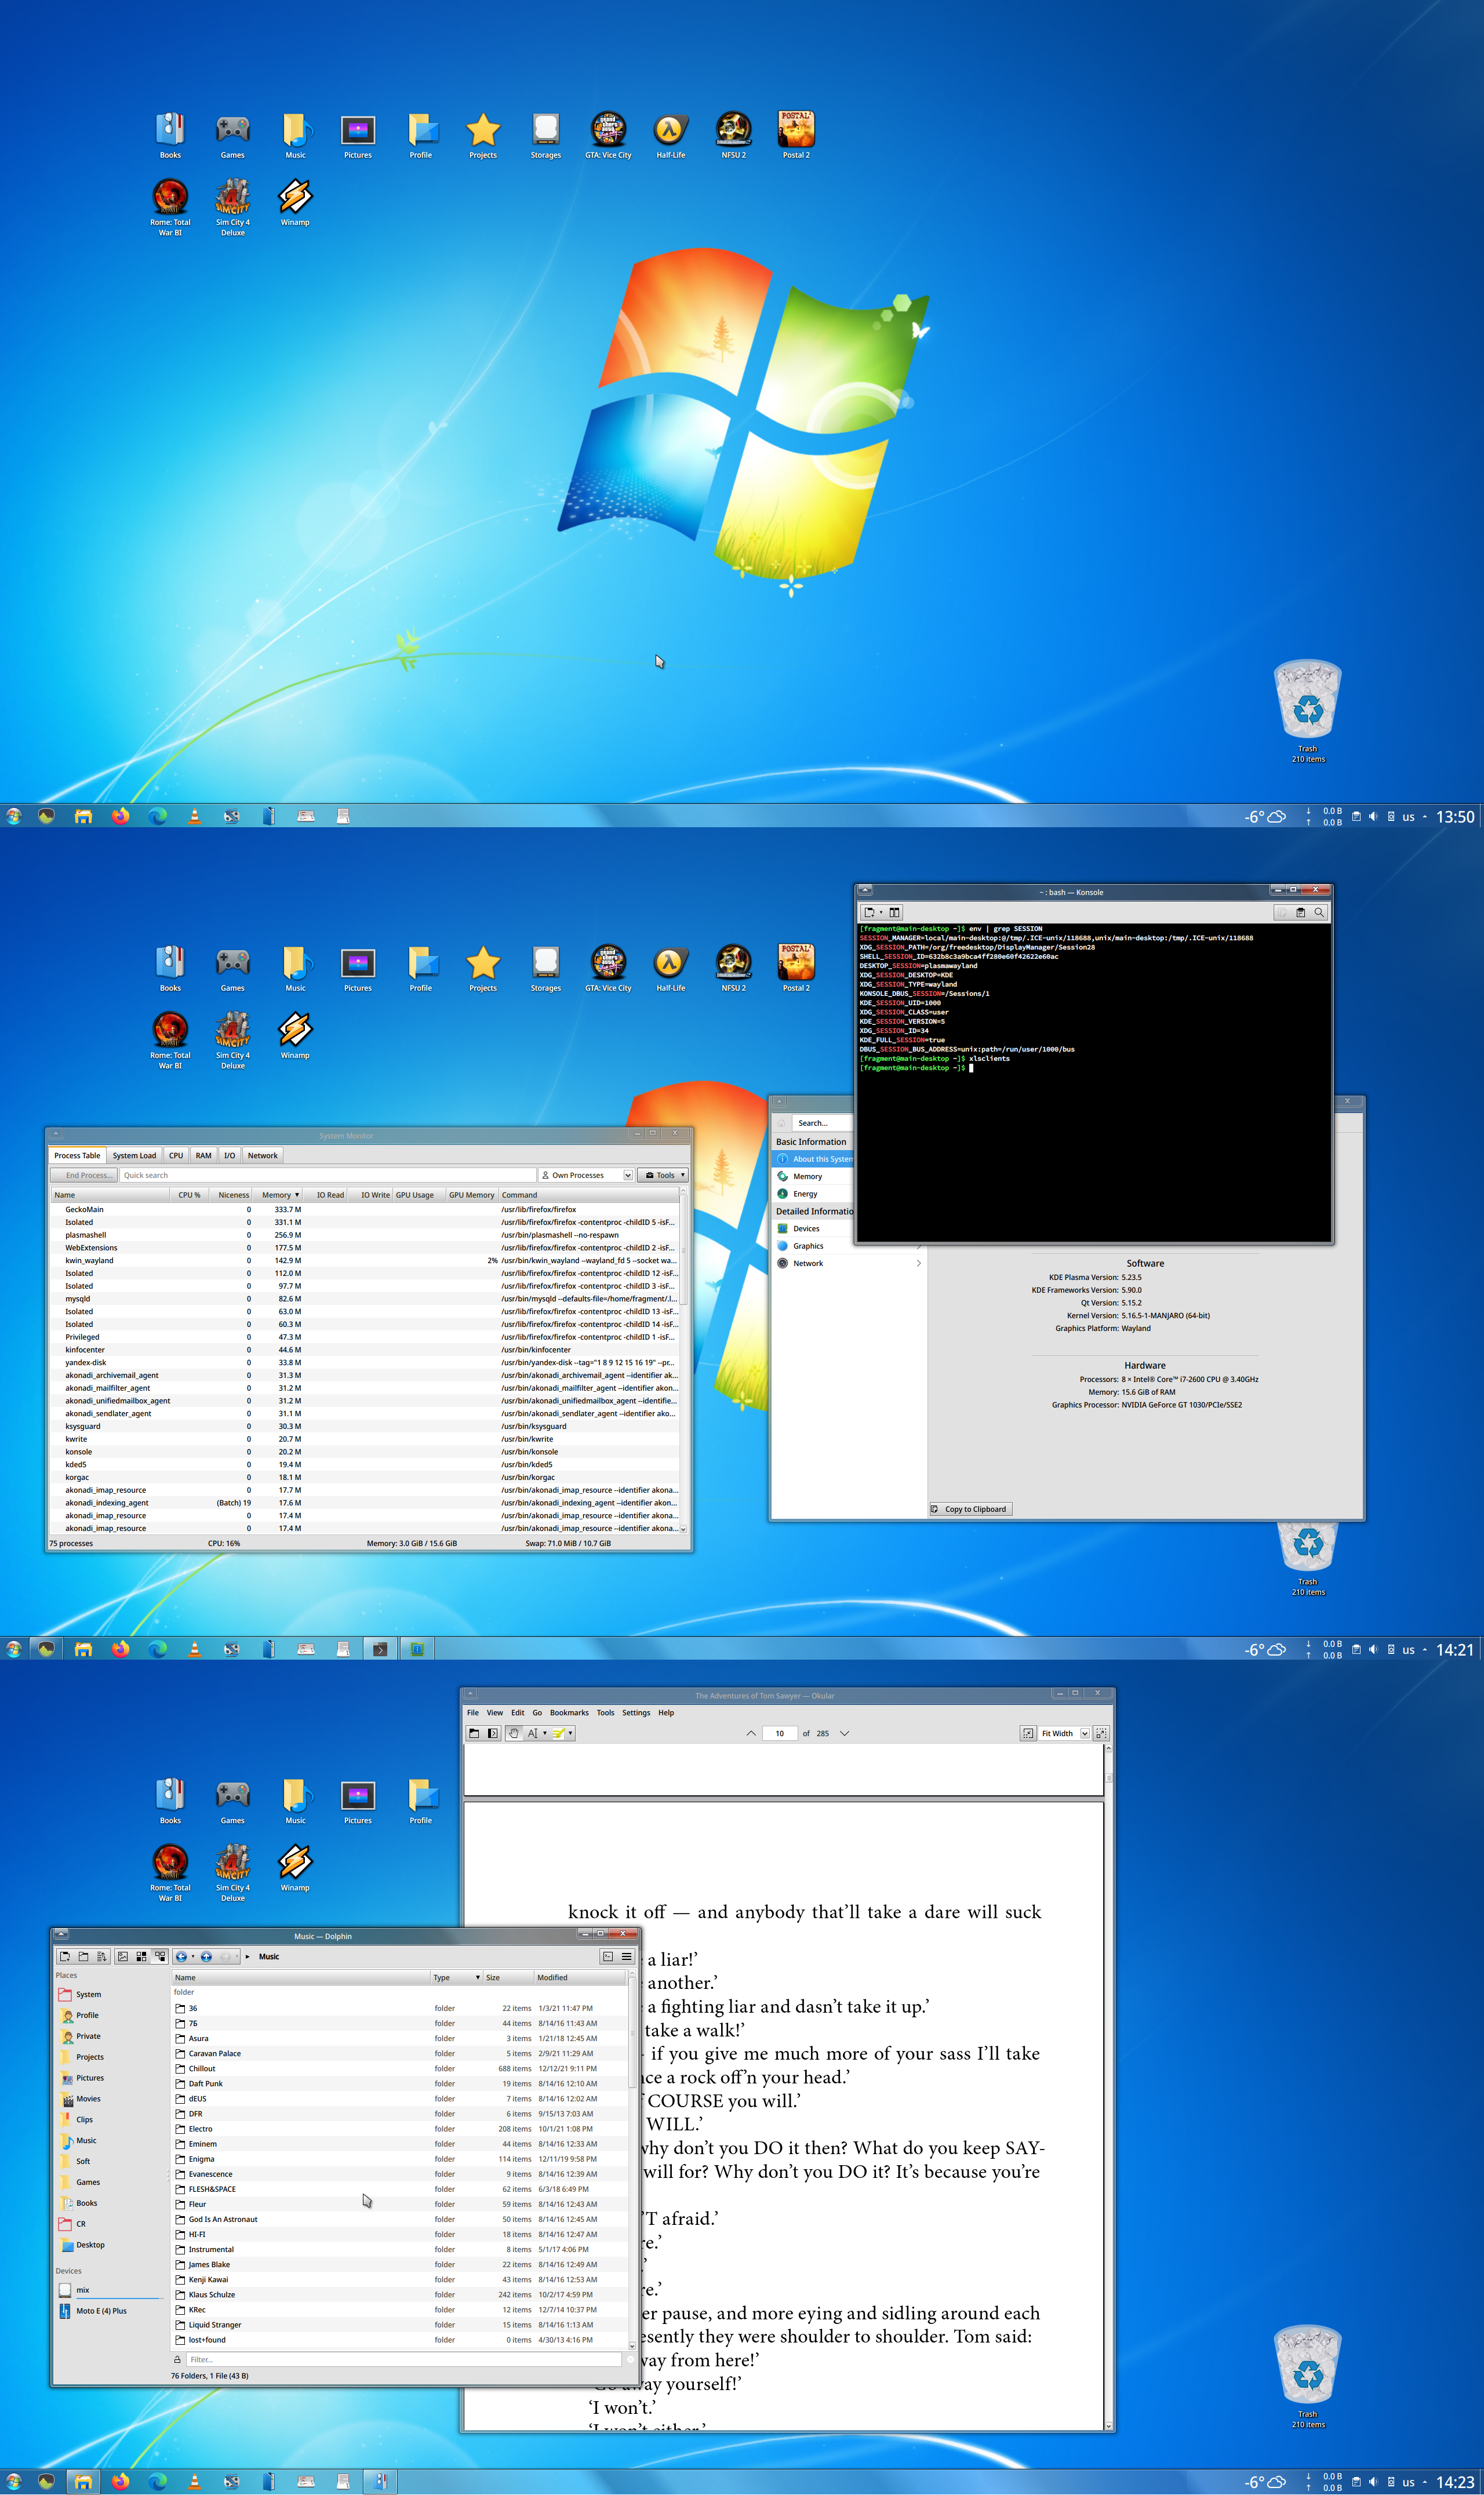
Task: Switch to System Load tab
Action: click(134, 1155)
